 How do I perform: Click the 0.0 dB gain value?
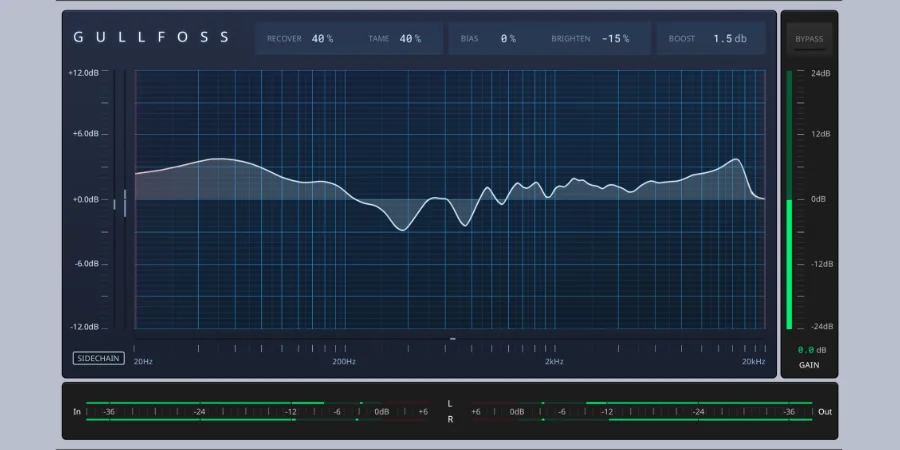(812, 350)
